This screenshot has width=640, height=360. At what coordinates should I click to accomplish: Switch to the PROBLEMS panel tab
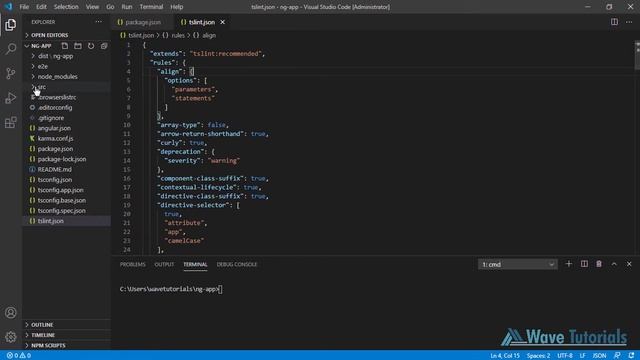point(133,264)
